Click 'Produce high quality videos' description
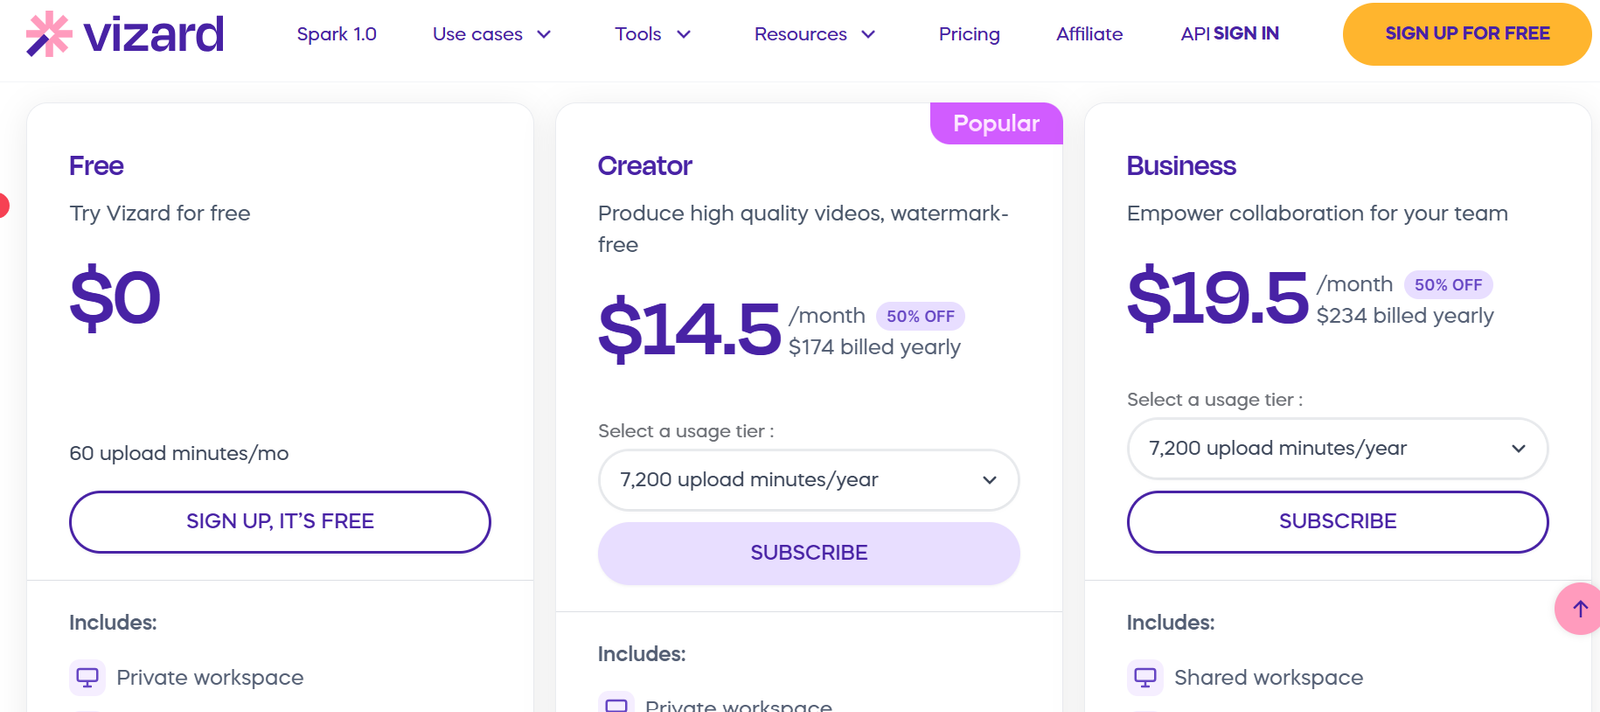 [803, 229]
